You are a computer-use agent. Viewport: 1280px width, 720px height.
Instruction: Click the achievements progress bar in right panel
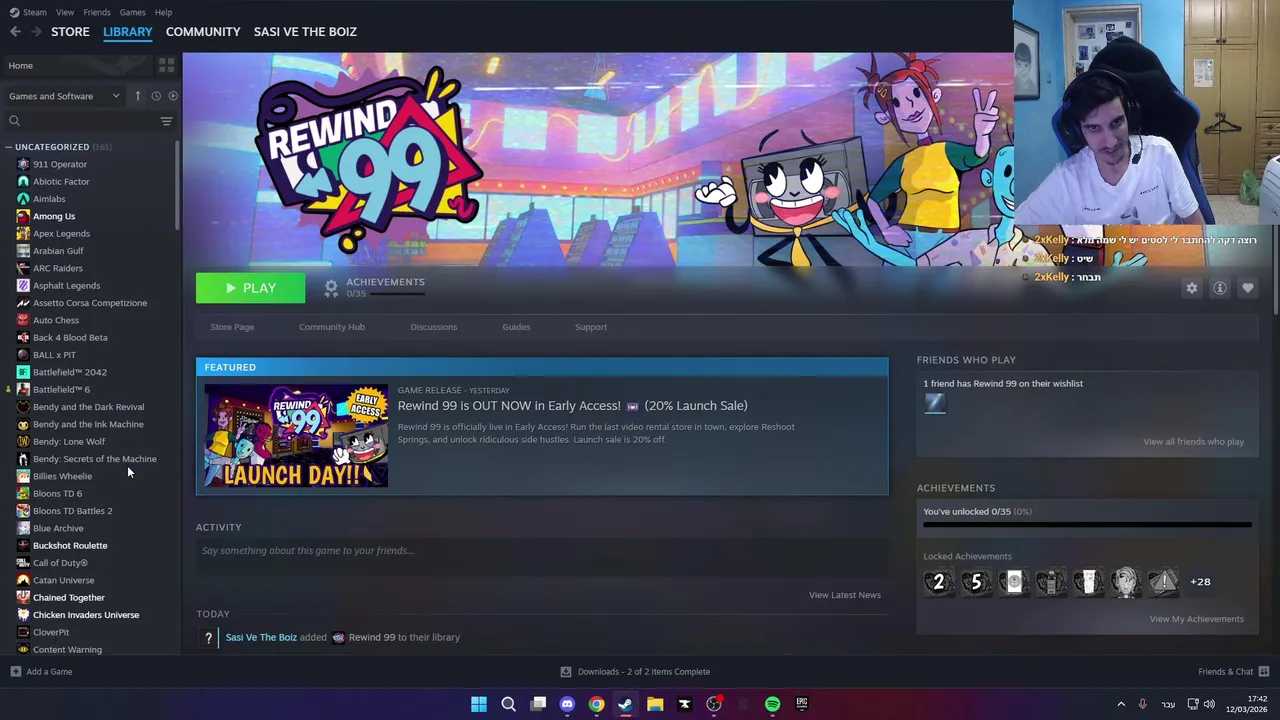point(1087,524)
